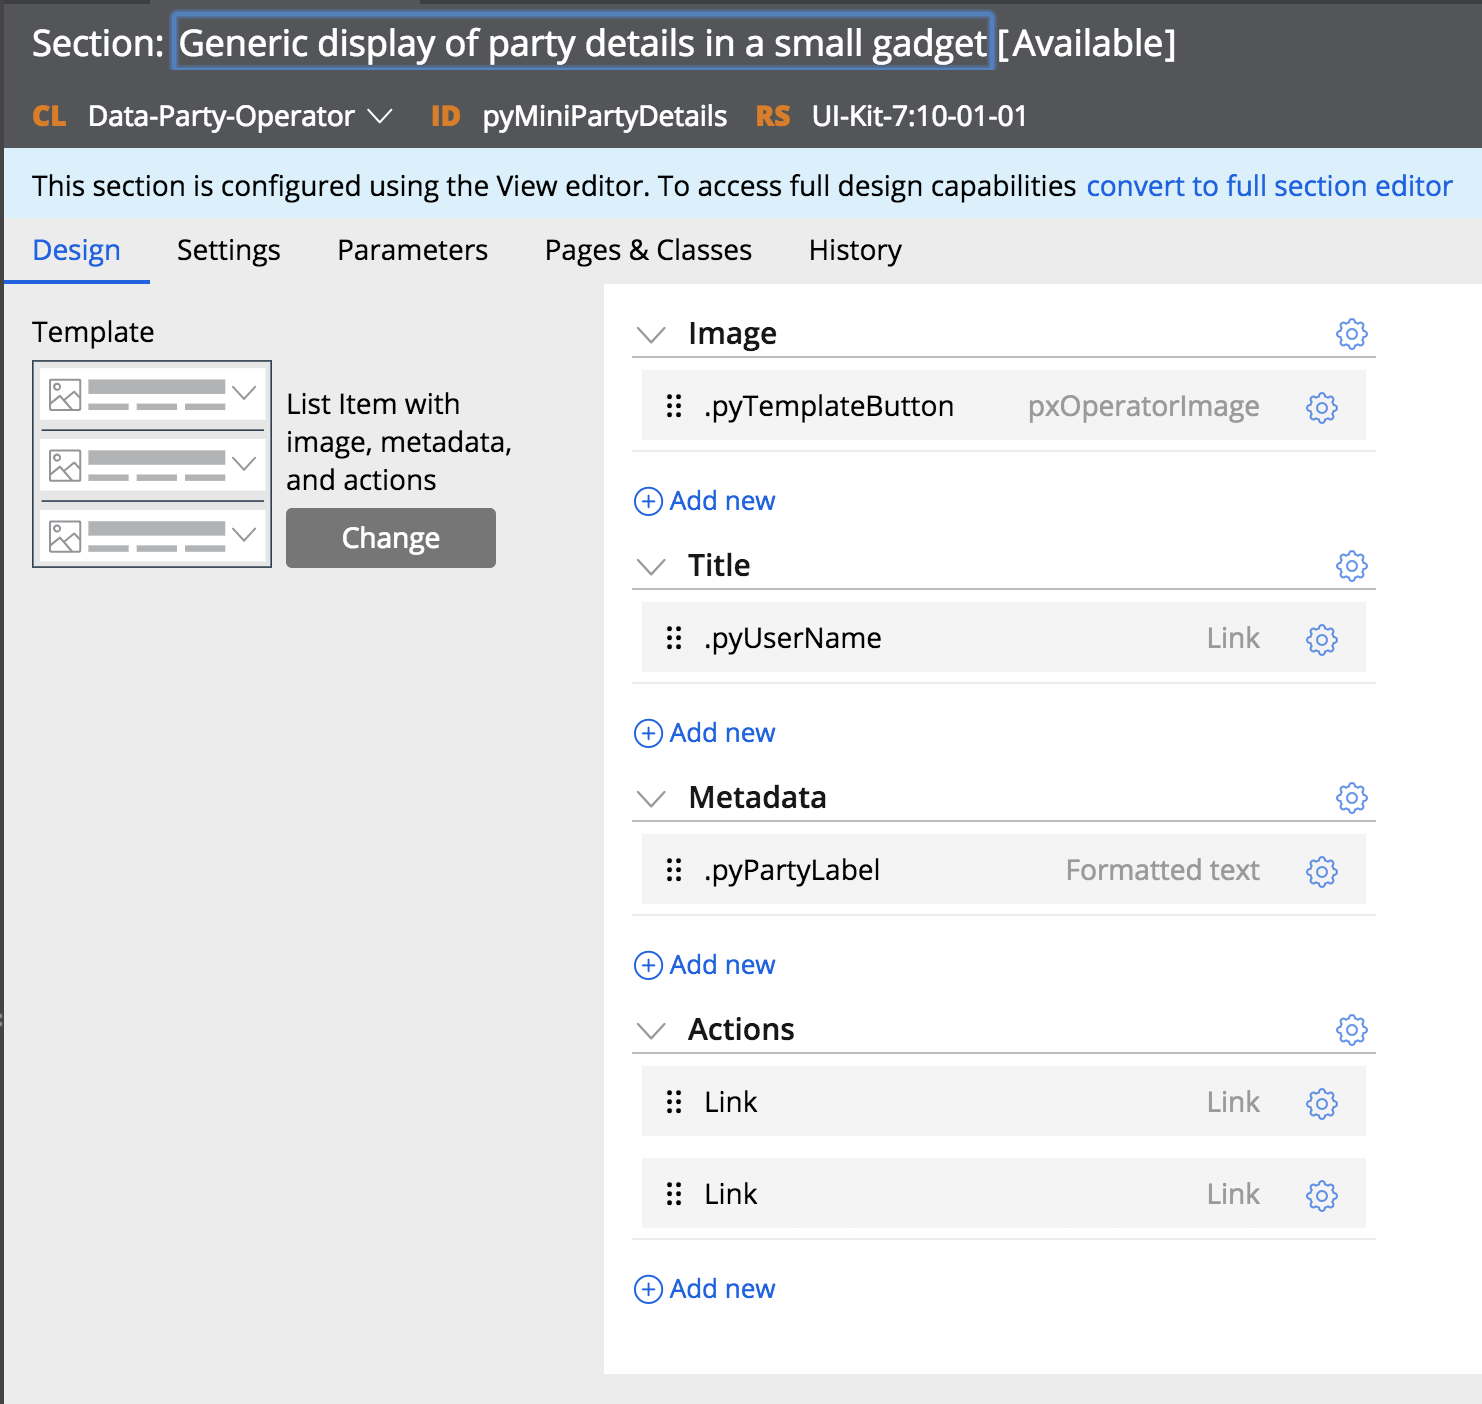Open settings gear for .pyTemplateButton field
Image resolution: width=1482 pixels, height=1404 pixels.
(1321, 407)
